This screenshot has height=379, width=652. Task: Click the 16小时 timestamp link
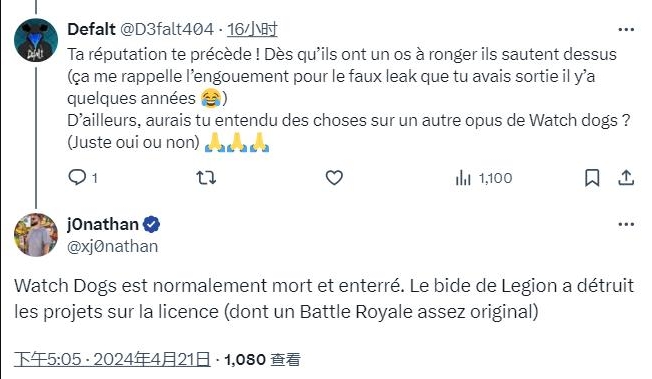click(x=252, y=29)
